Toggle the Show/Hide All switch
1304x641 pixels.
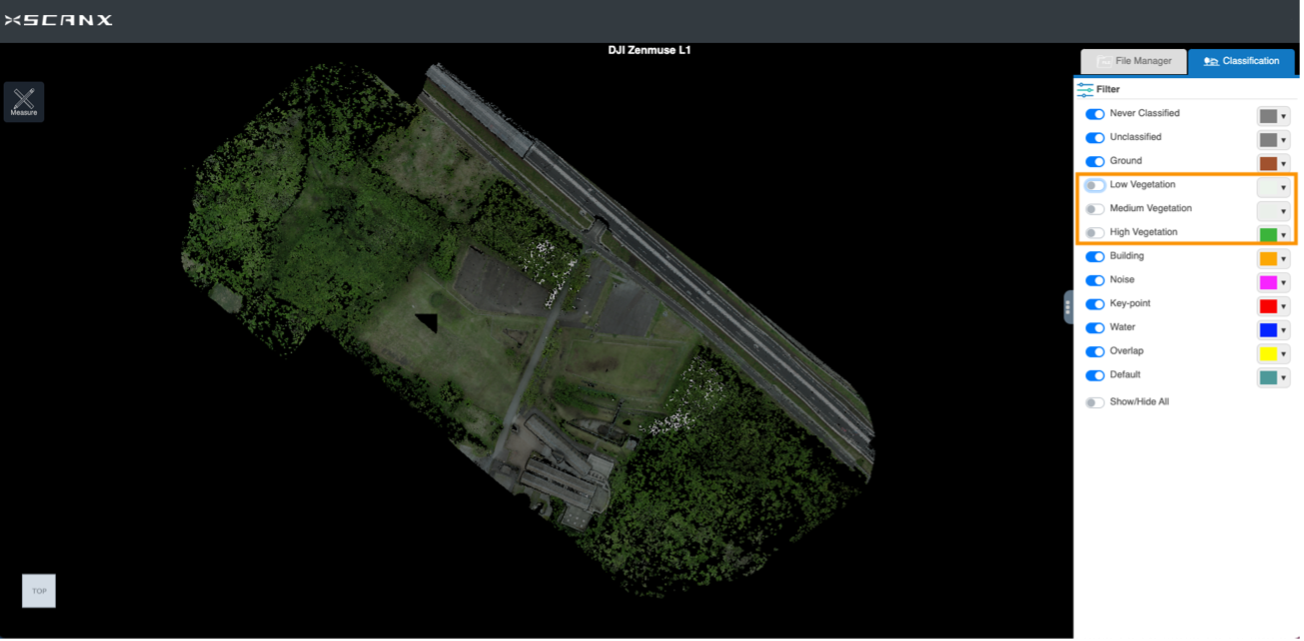[1095, 403]
